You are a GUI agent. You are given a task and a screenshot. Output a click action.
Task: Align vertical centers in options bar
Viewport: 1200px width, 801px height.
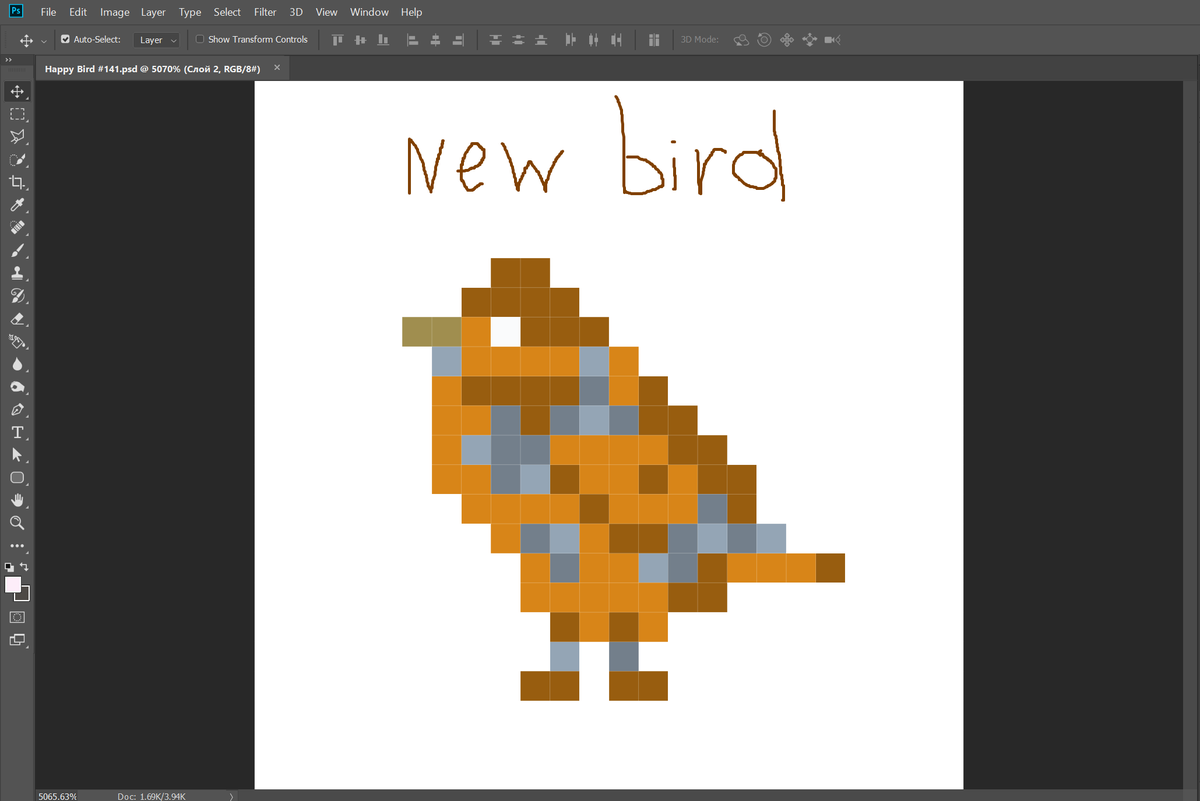(x=360, y=40)
